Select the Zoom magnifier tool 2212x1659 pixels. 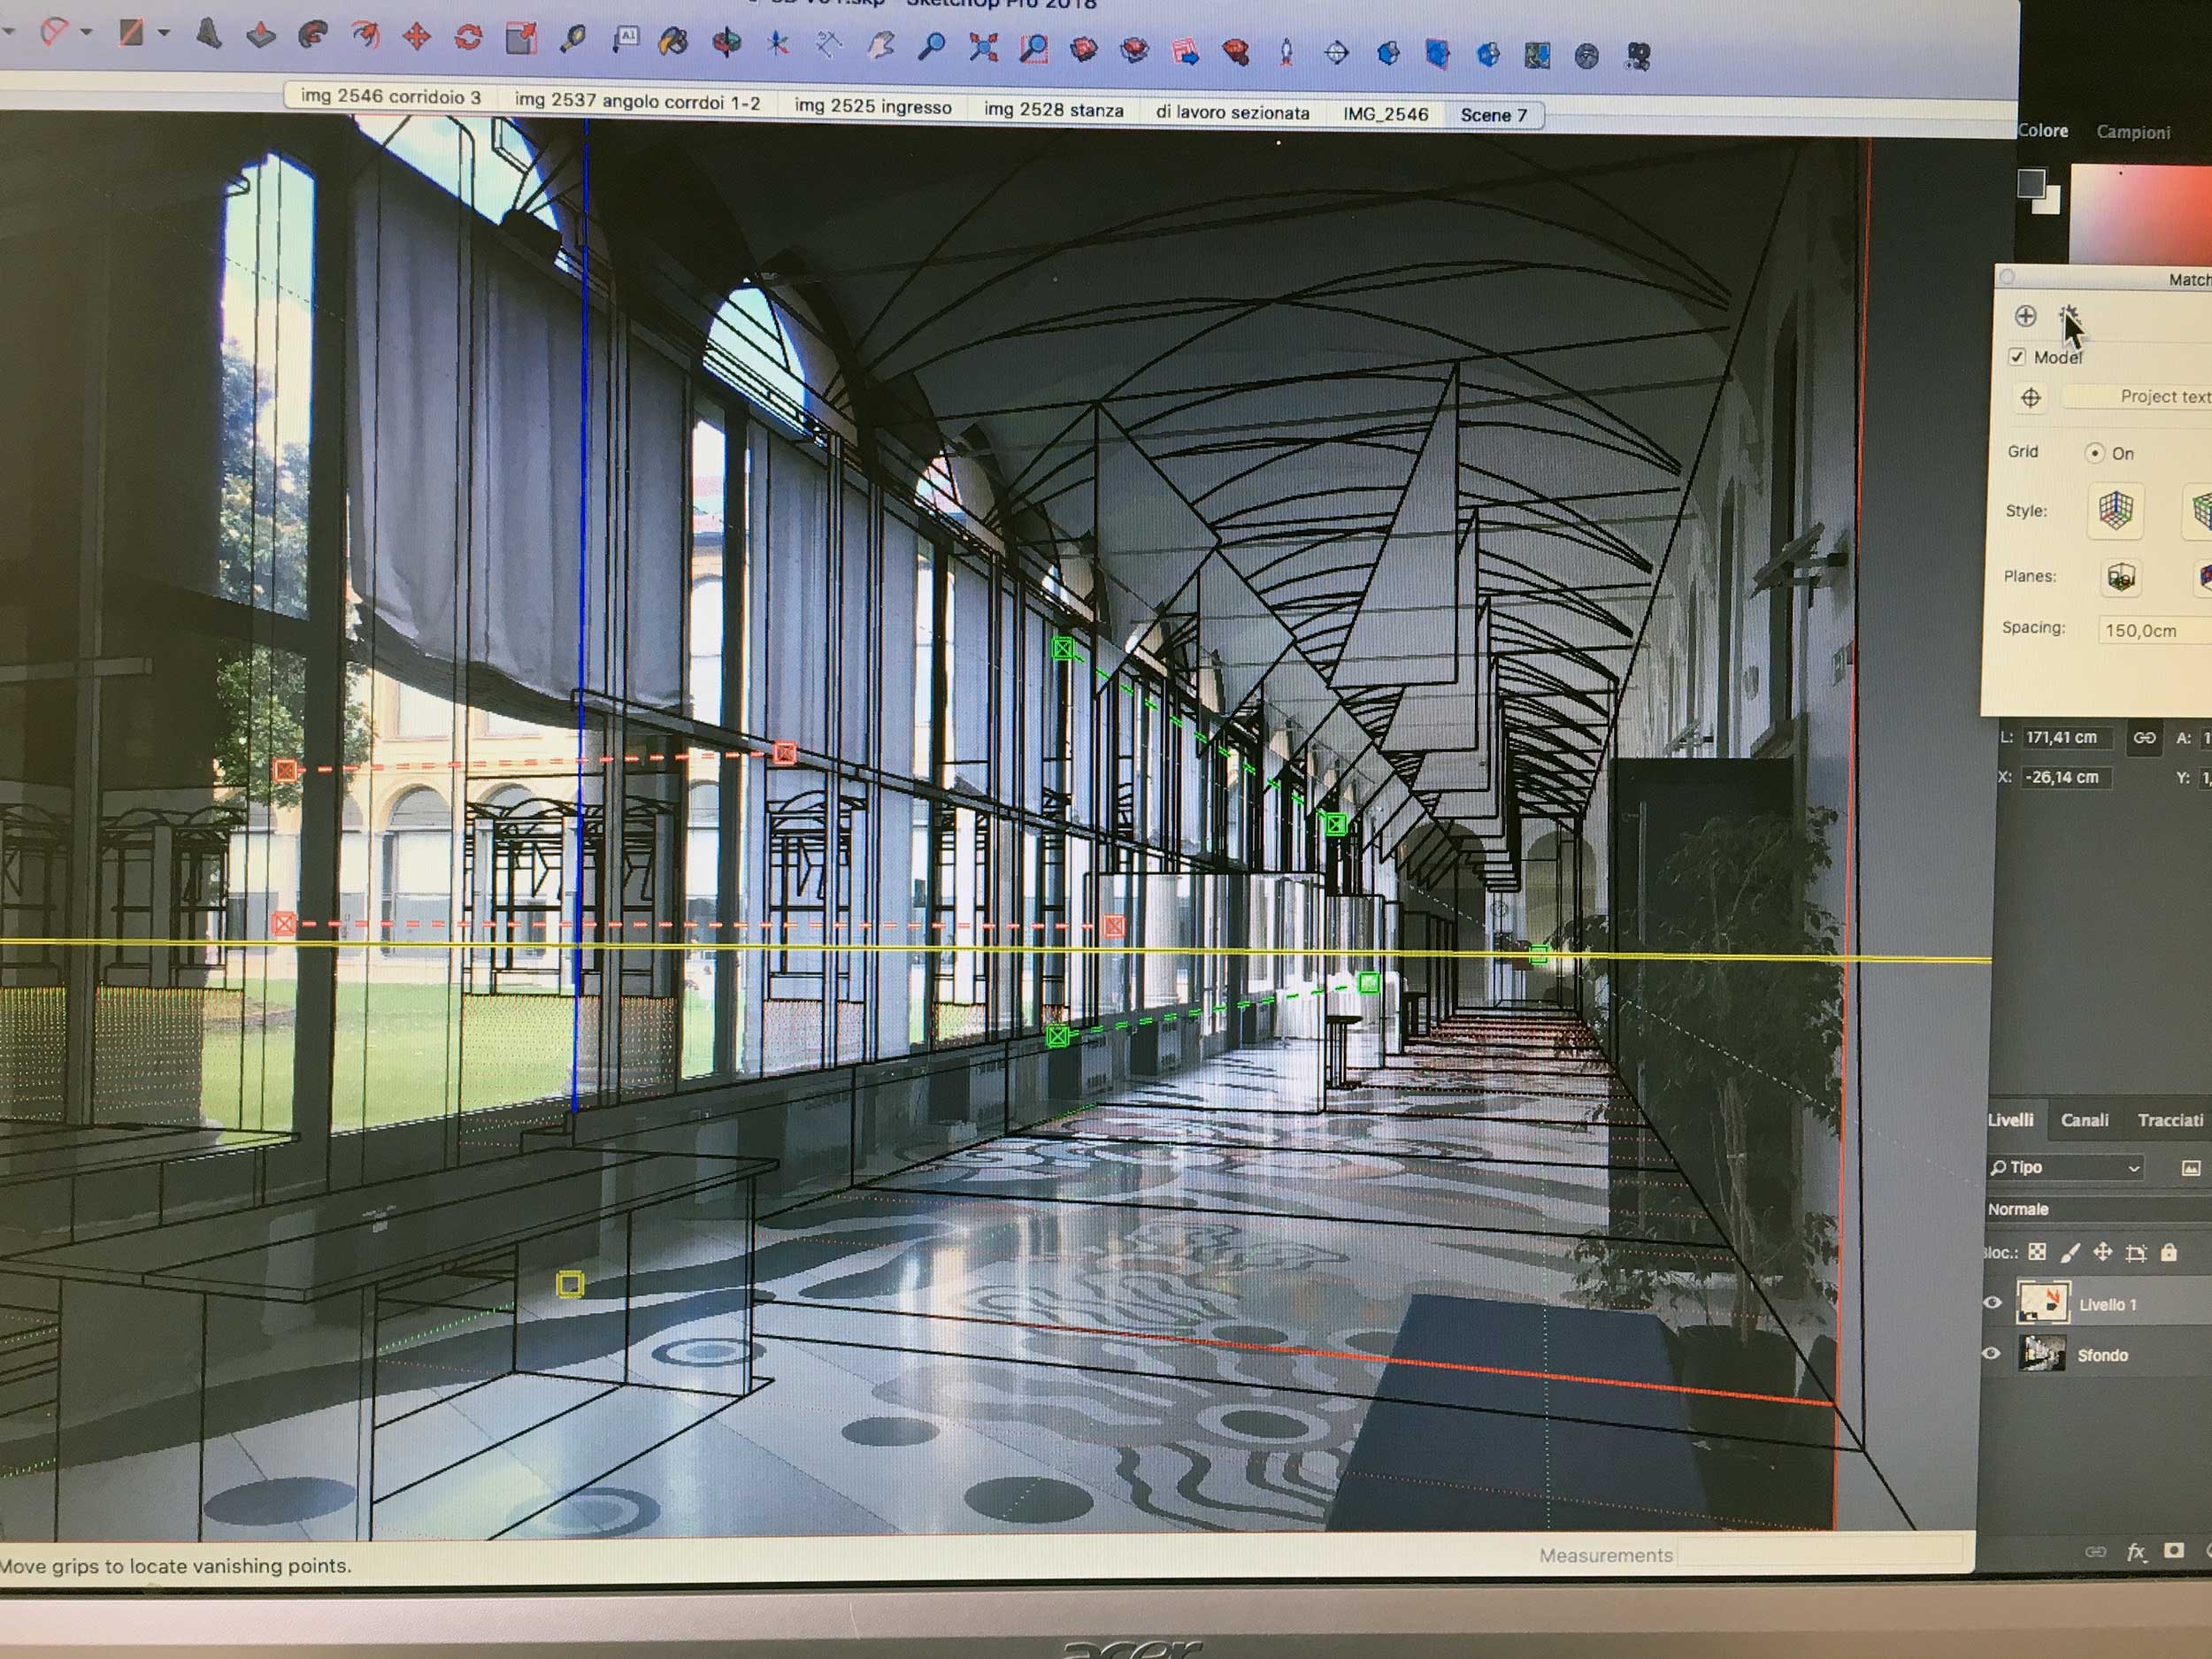tap(932, 46)
